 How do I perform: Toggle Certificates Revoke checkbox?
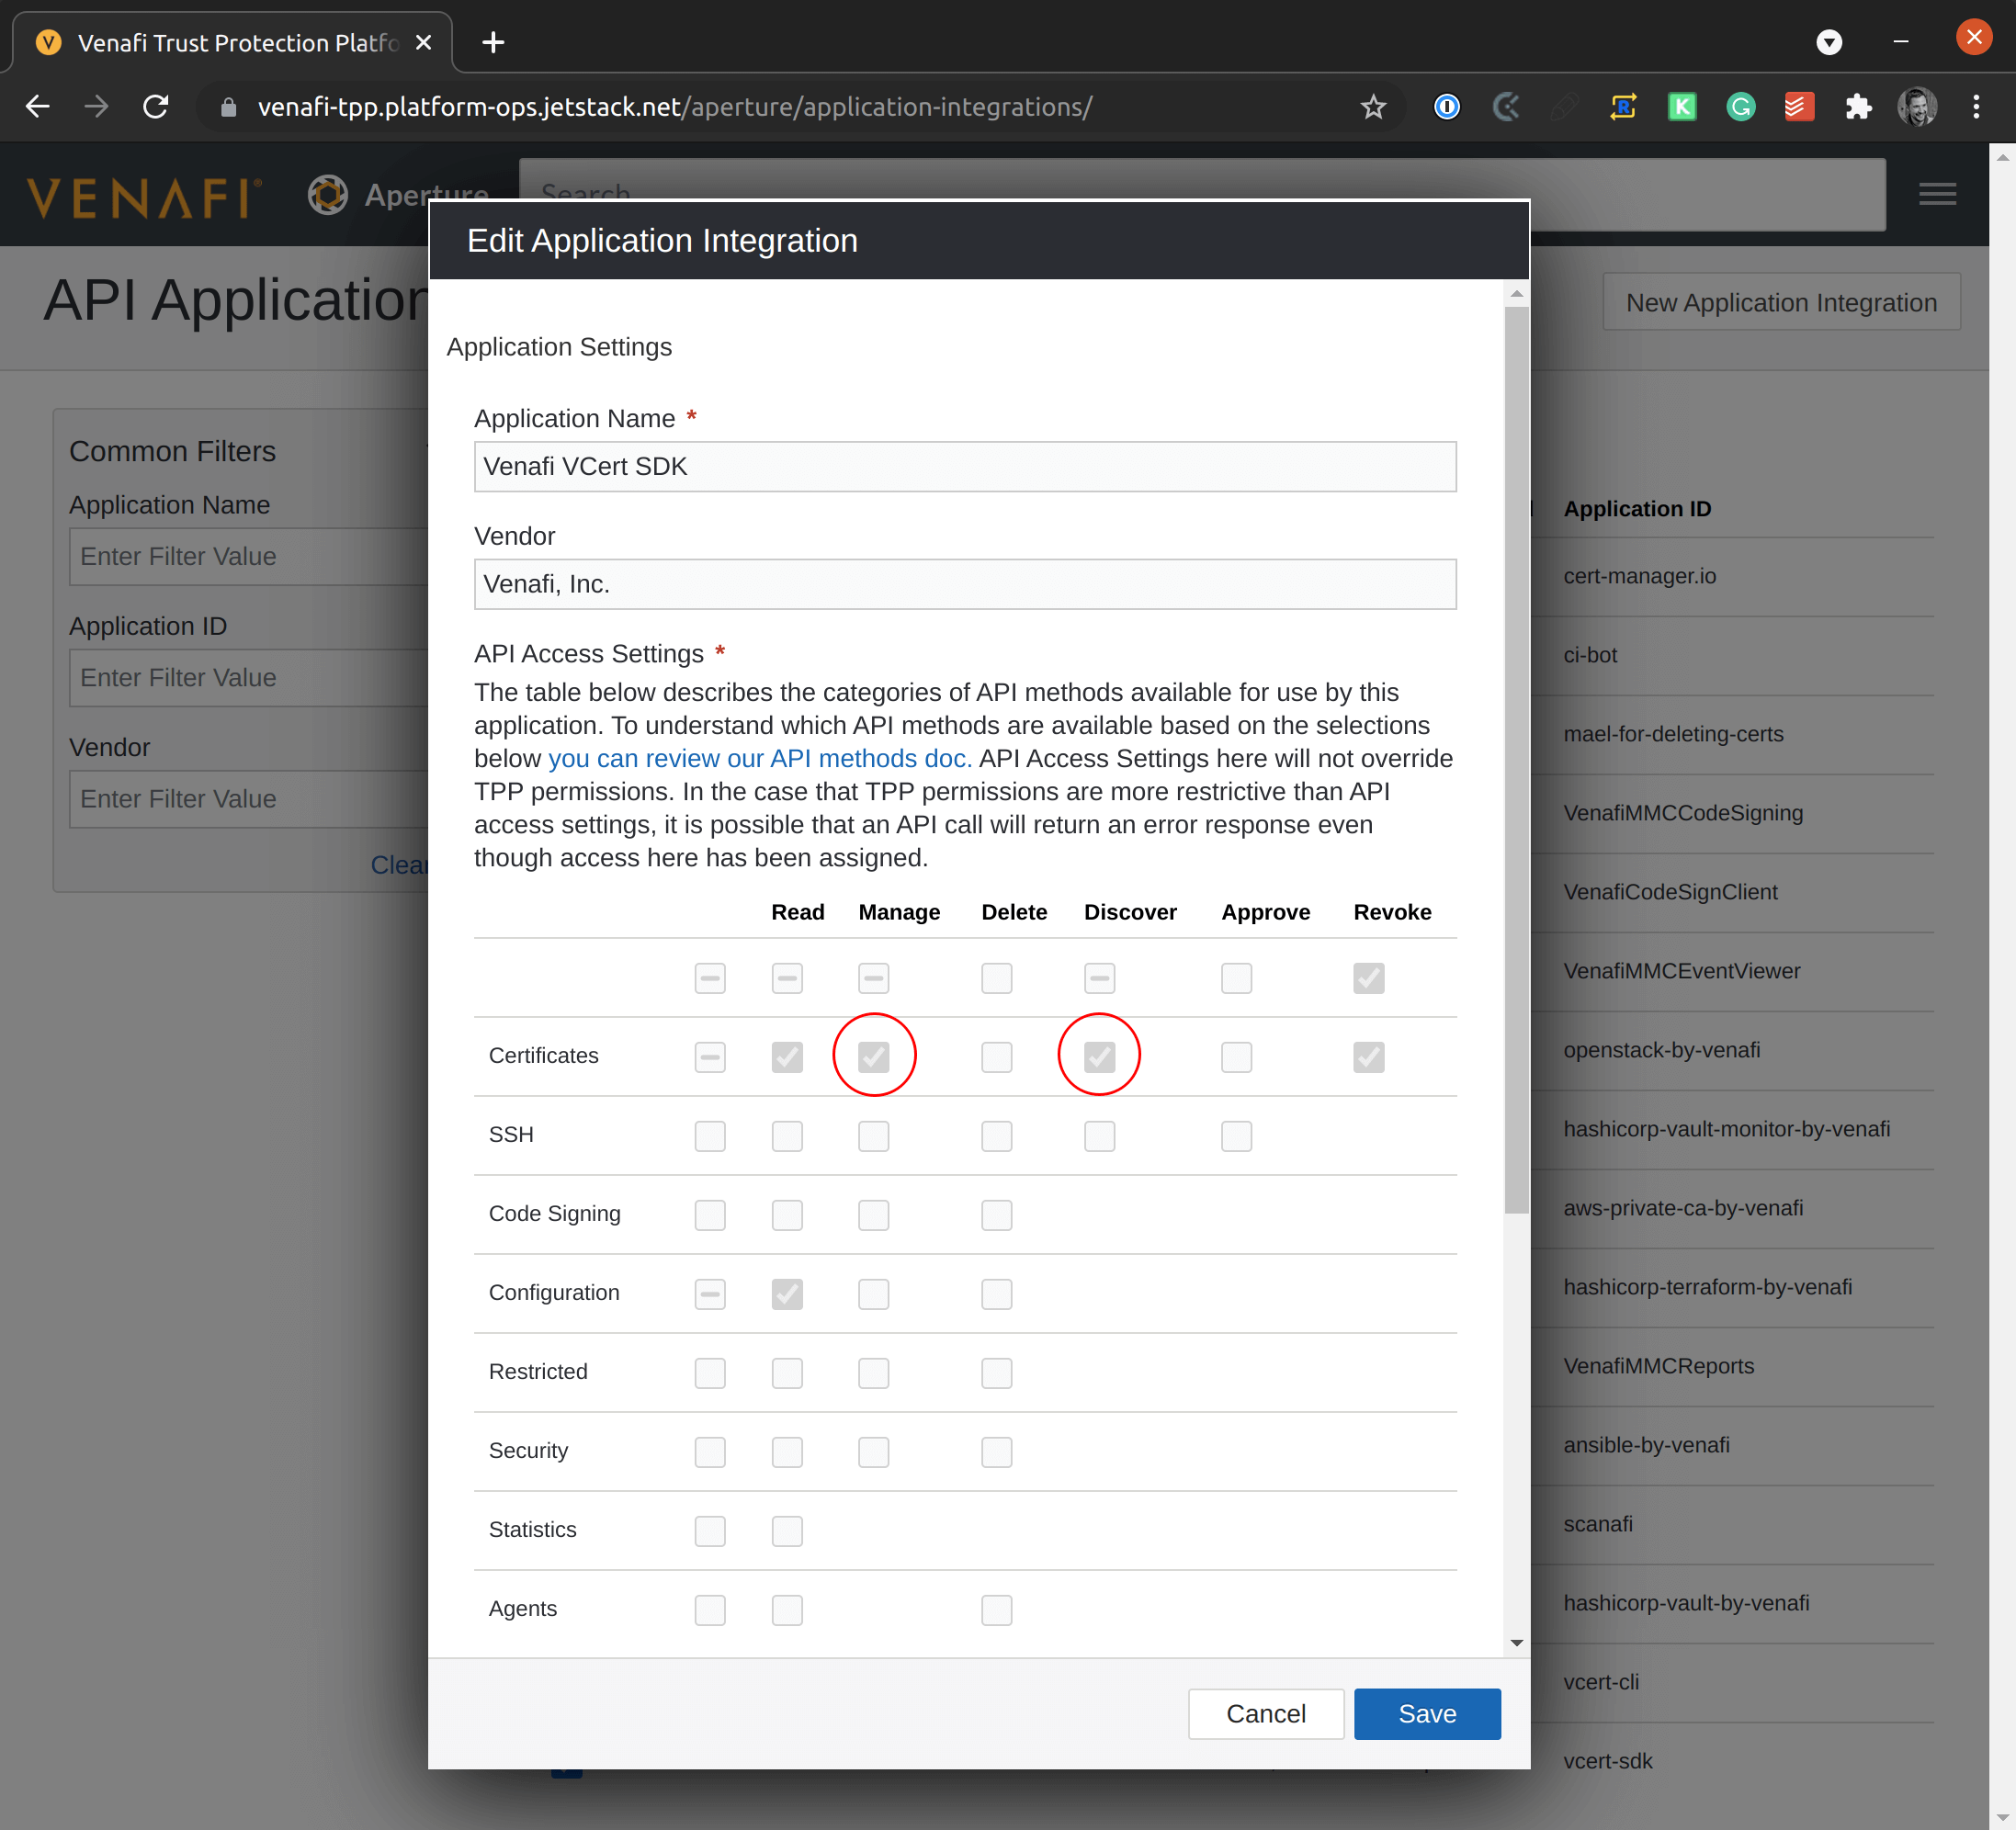1368,1056
